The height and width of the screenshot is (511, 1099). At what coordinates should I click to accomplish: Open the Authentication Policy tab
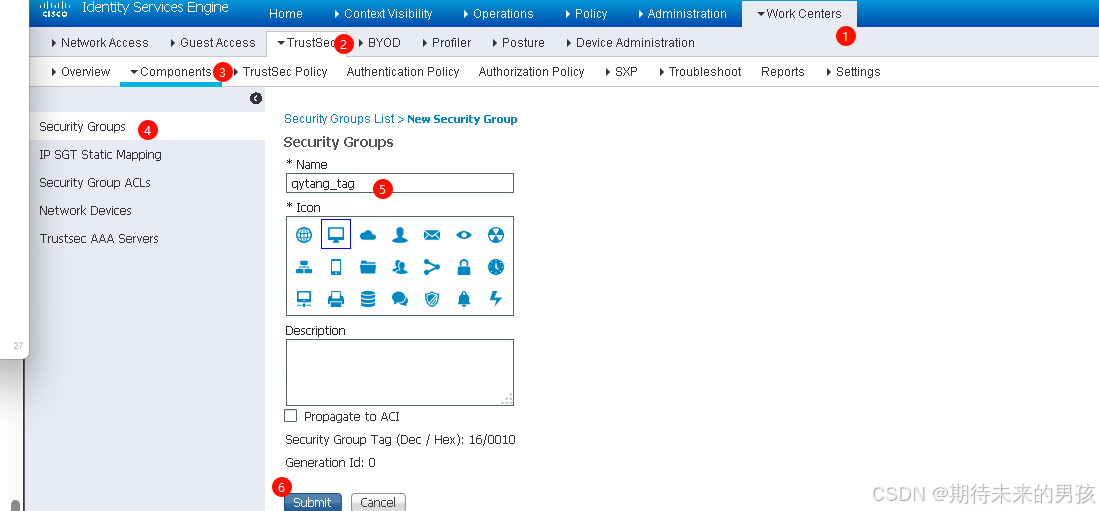[403, 71]
